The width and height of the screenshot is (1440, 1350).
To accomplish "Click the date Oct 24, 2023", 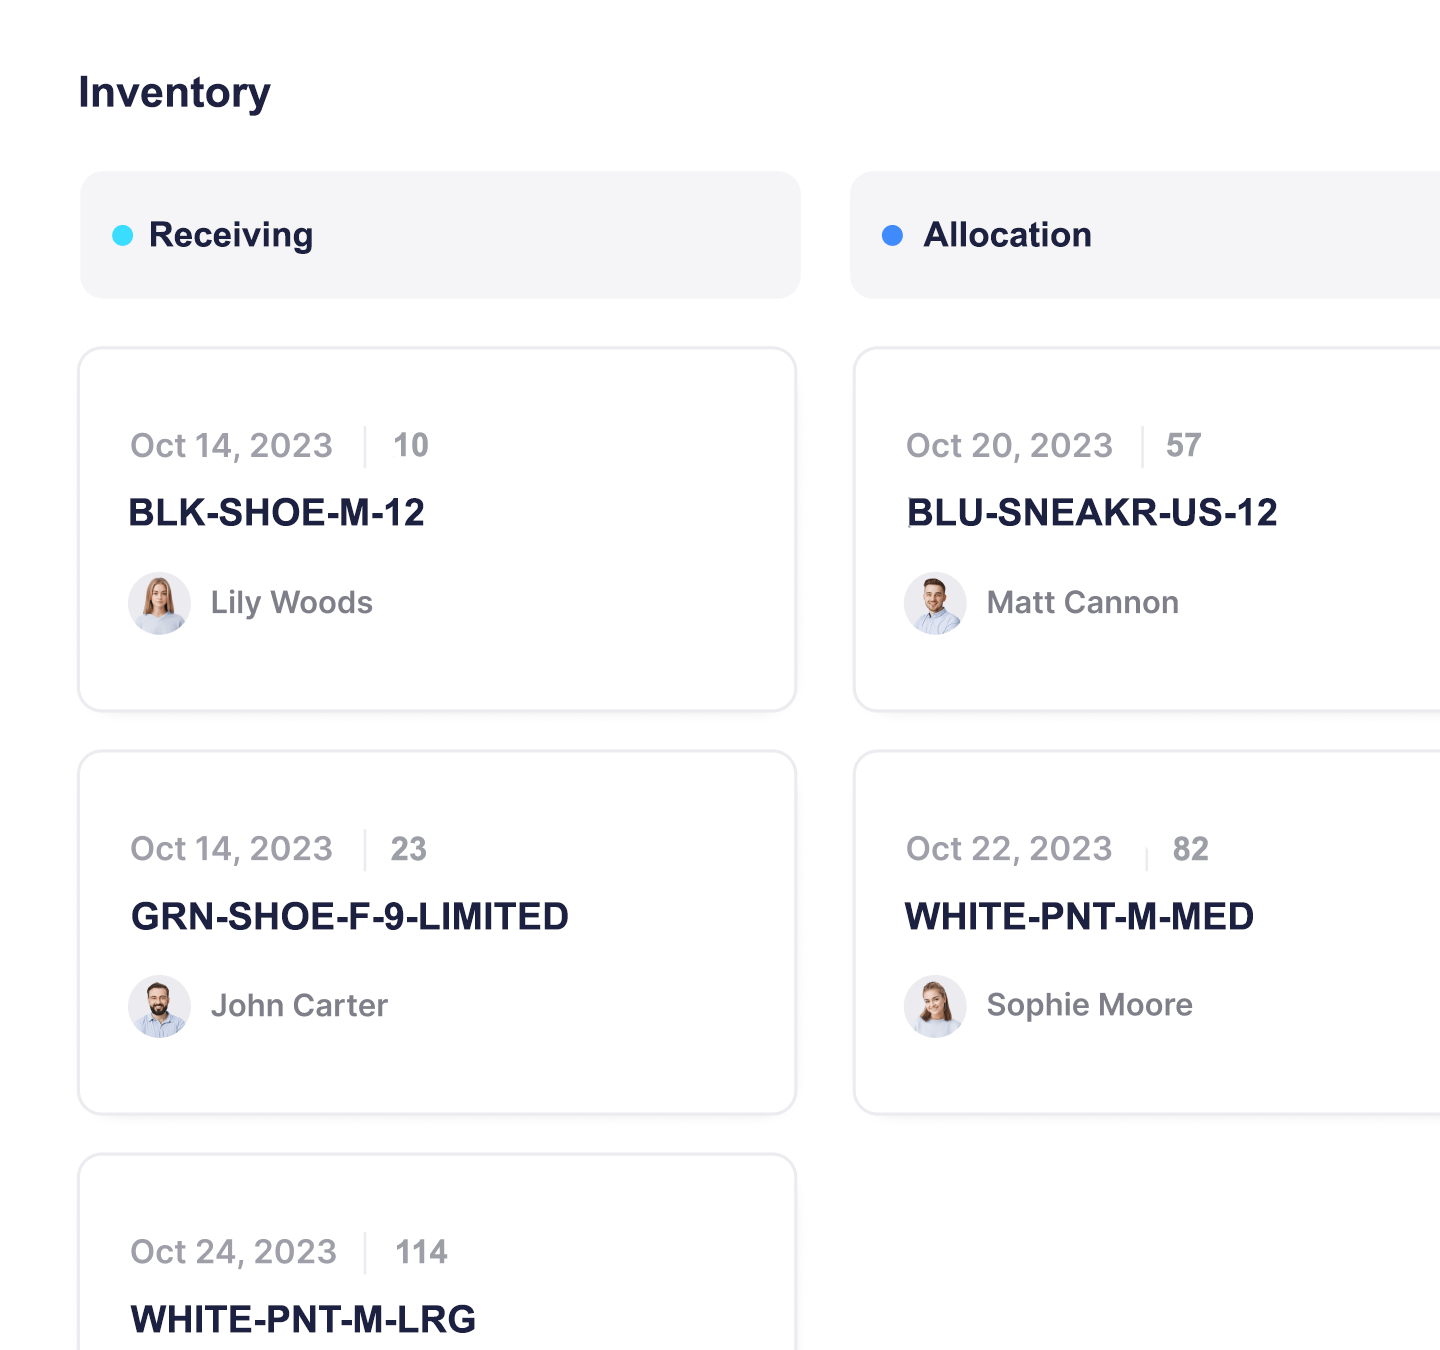I will tap(233, 1251).
